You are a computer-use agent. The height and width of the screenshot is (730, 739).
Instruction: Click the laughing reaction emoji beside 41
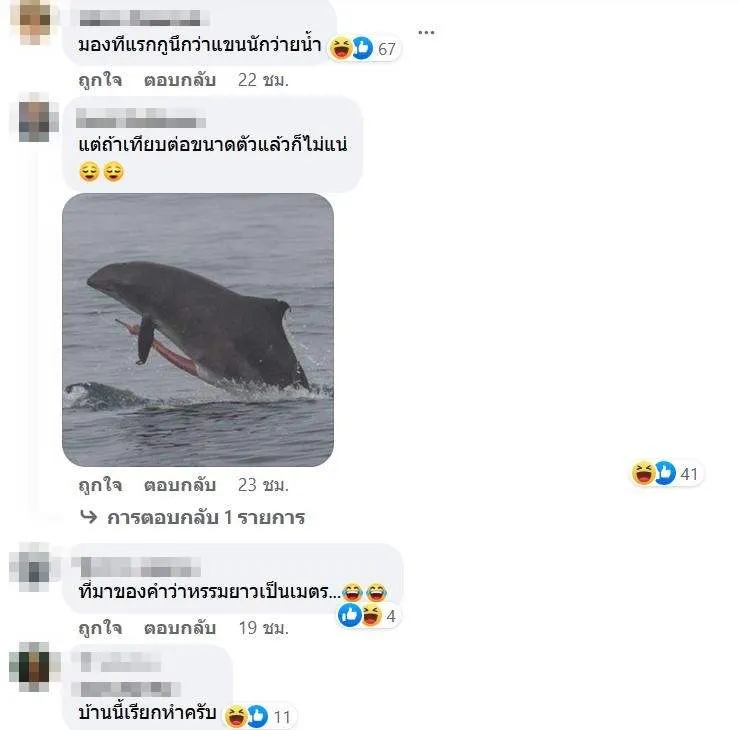coord(644,473)
